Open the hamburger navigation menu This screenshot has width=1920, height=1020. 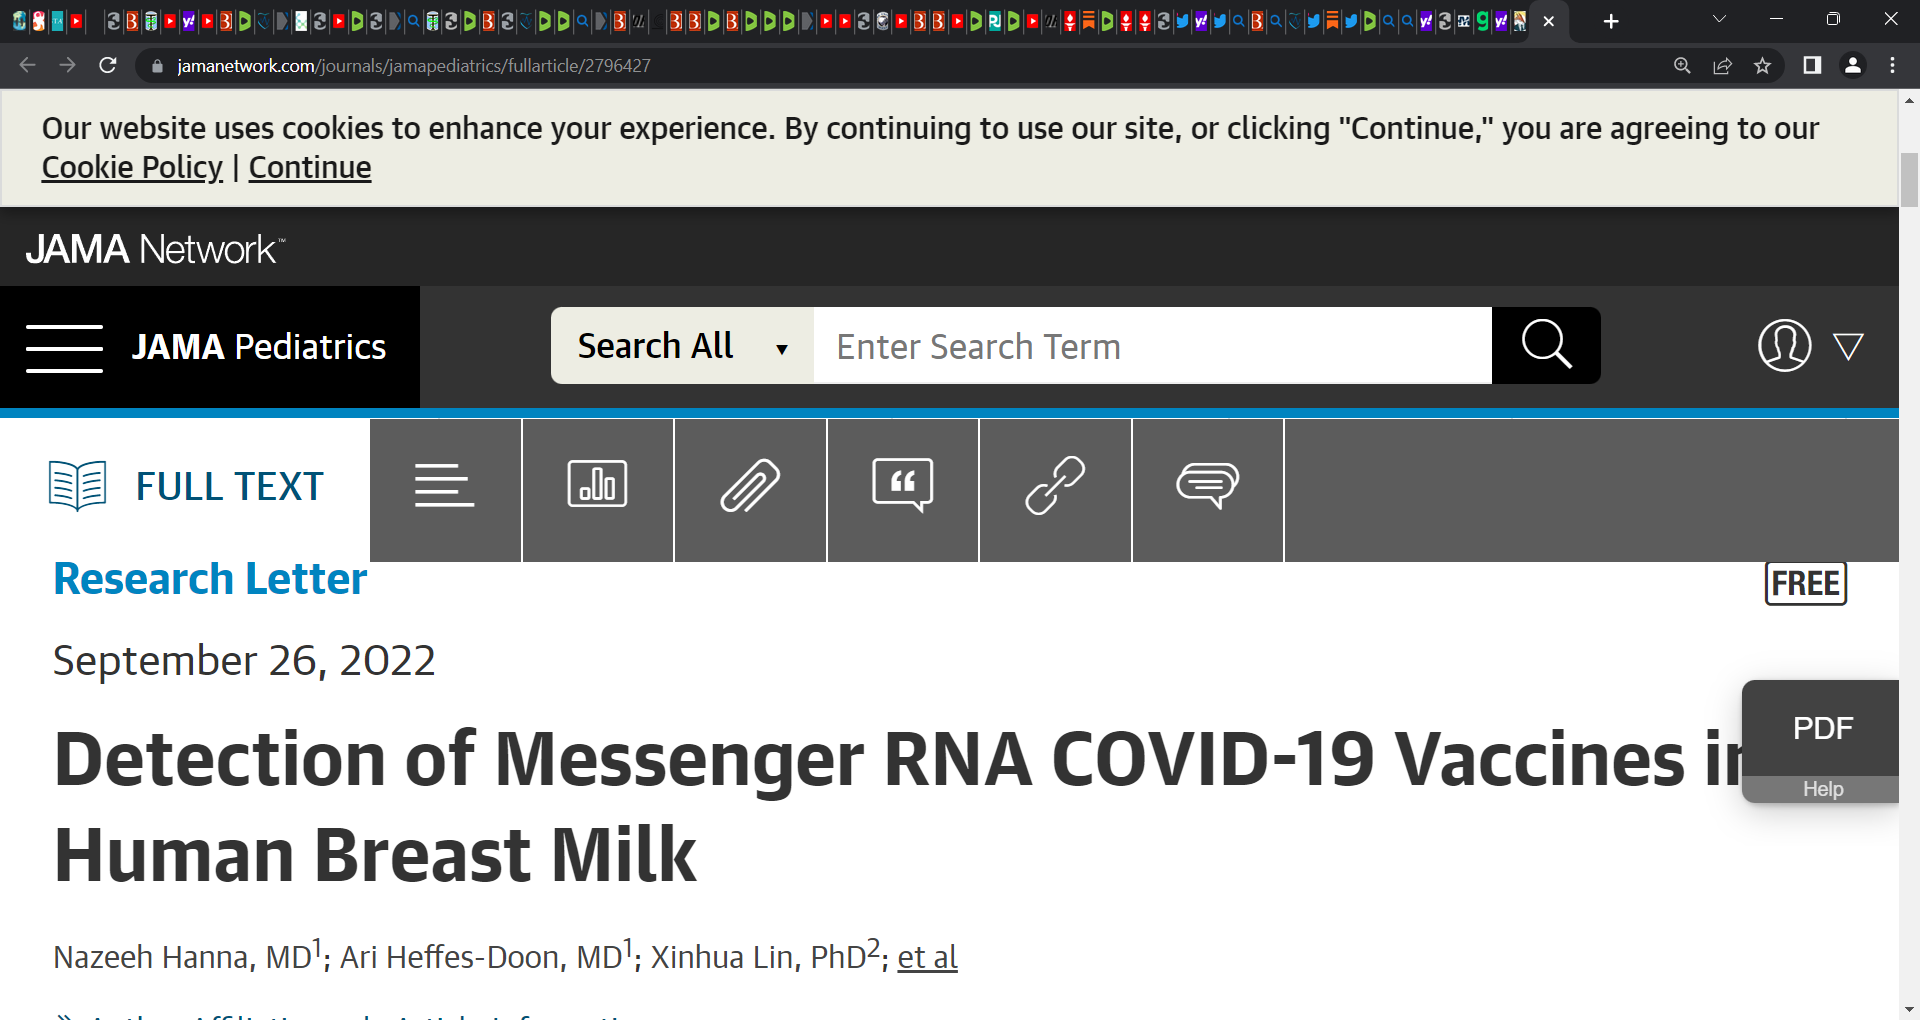click(64, 348)
